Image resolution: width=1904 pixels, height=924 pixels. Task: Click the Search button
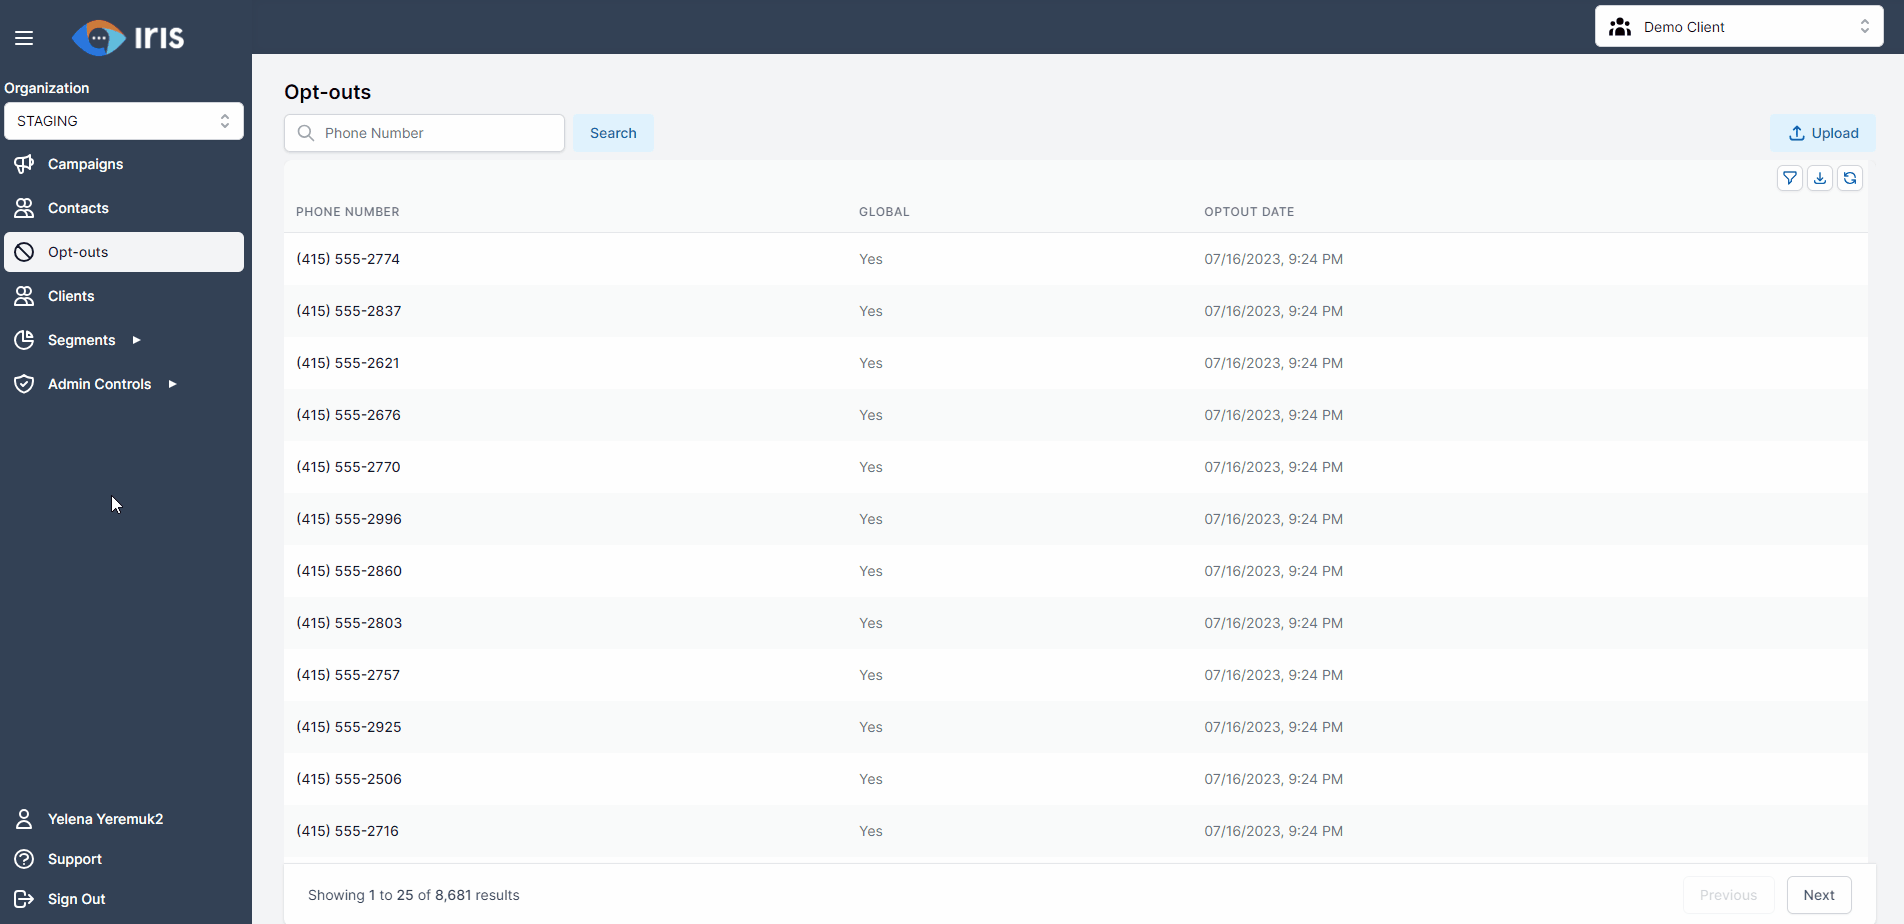613,133
